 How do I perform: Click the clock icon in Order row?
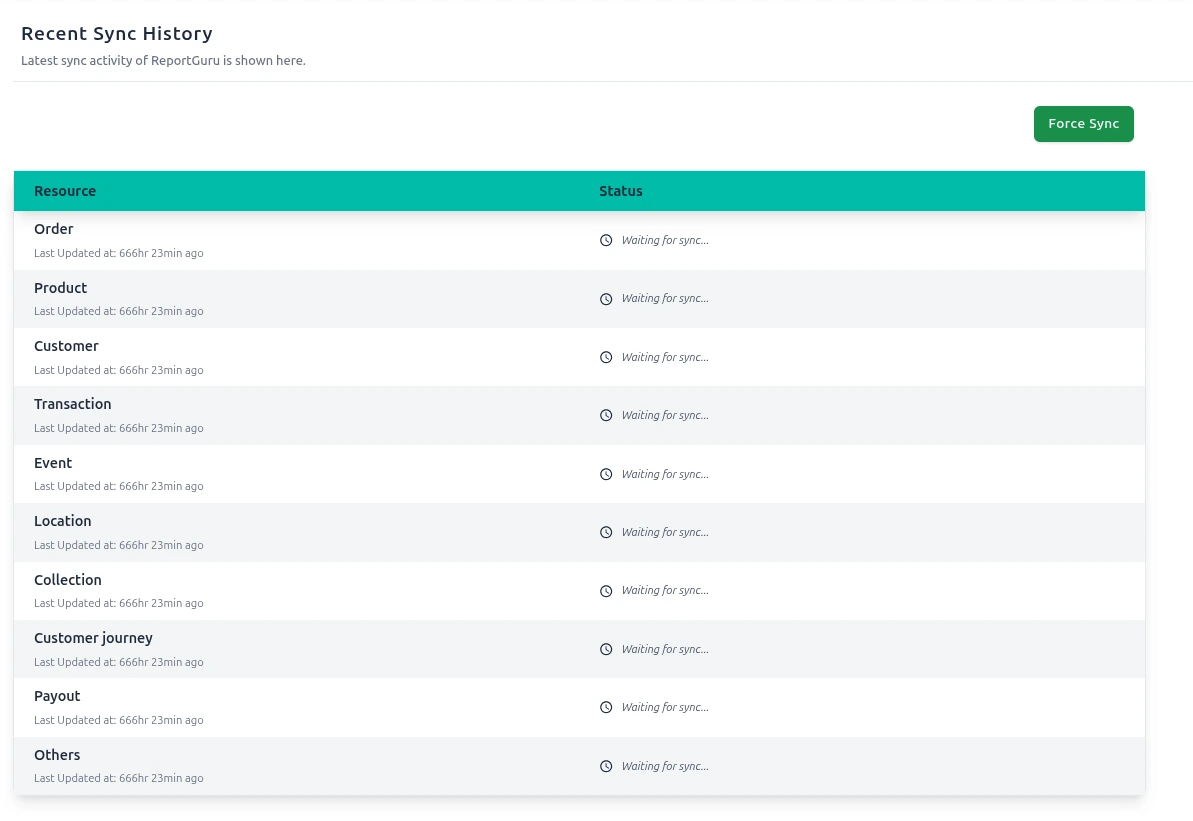[x=606, y=240]
